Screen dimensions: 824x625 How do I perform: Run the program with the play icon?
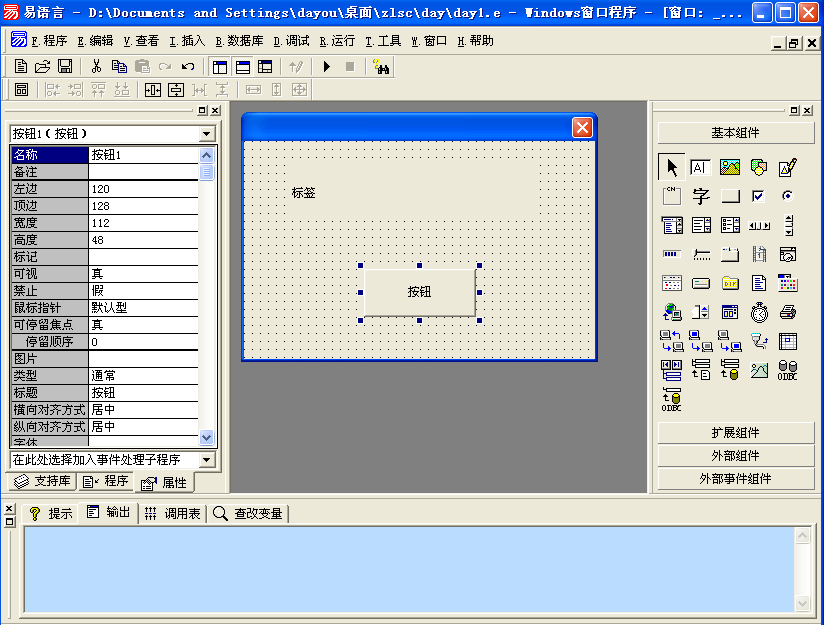[x=326, y=67]
